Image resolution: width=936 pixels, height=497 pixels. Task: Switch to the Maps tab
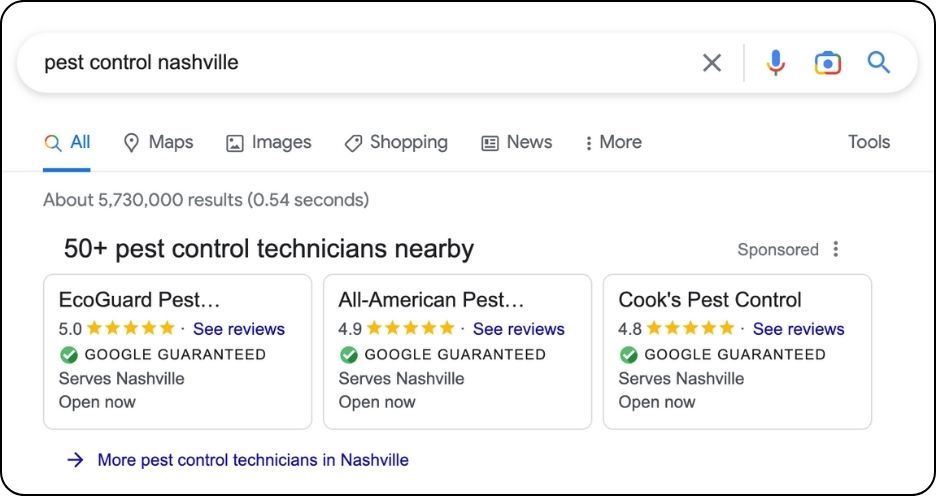tap(158, 142)
